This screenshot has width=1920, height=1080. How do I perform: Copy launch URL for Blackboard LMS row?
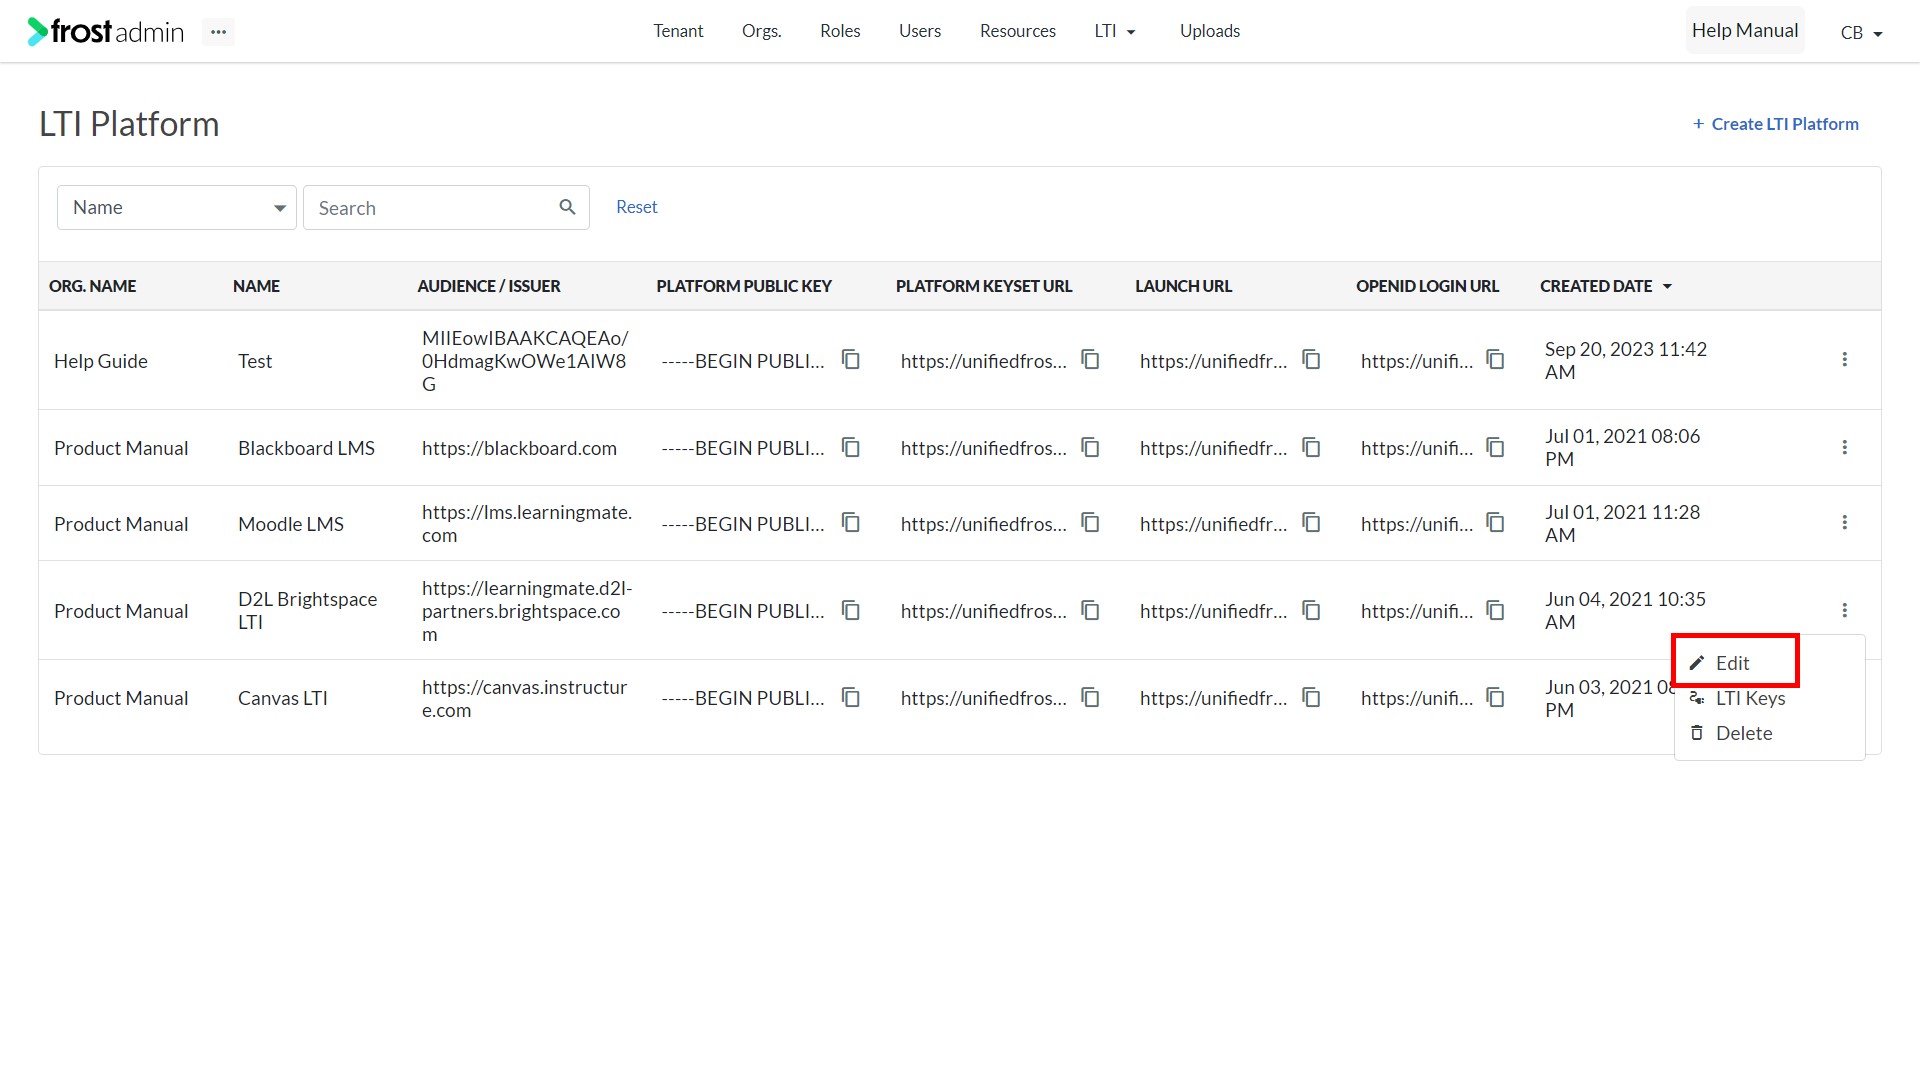point(1312,447)
